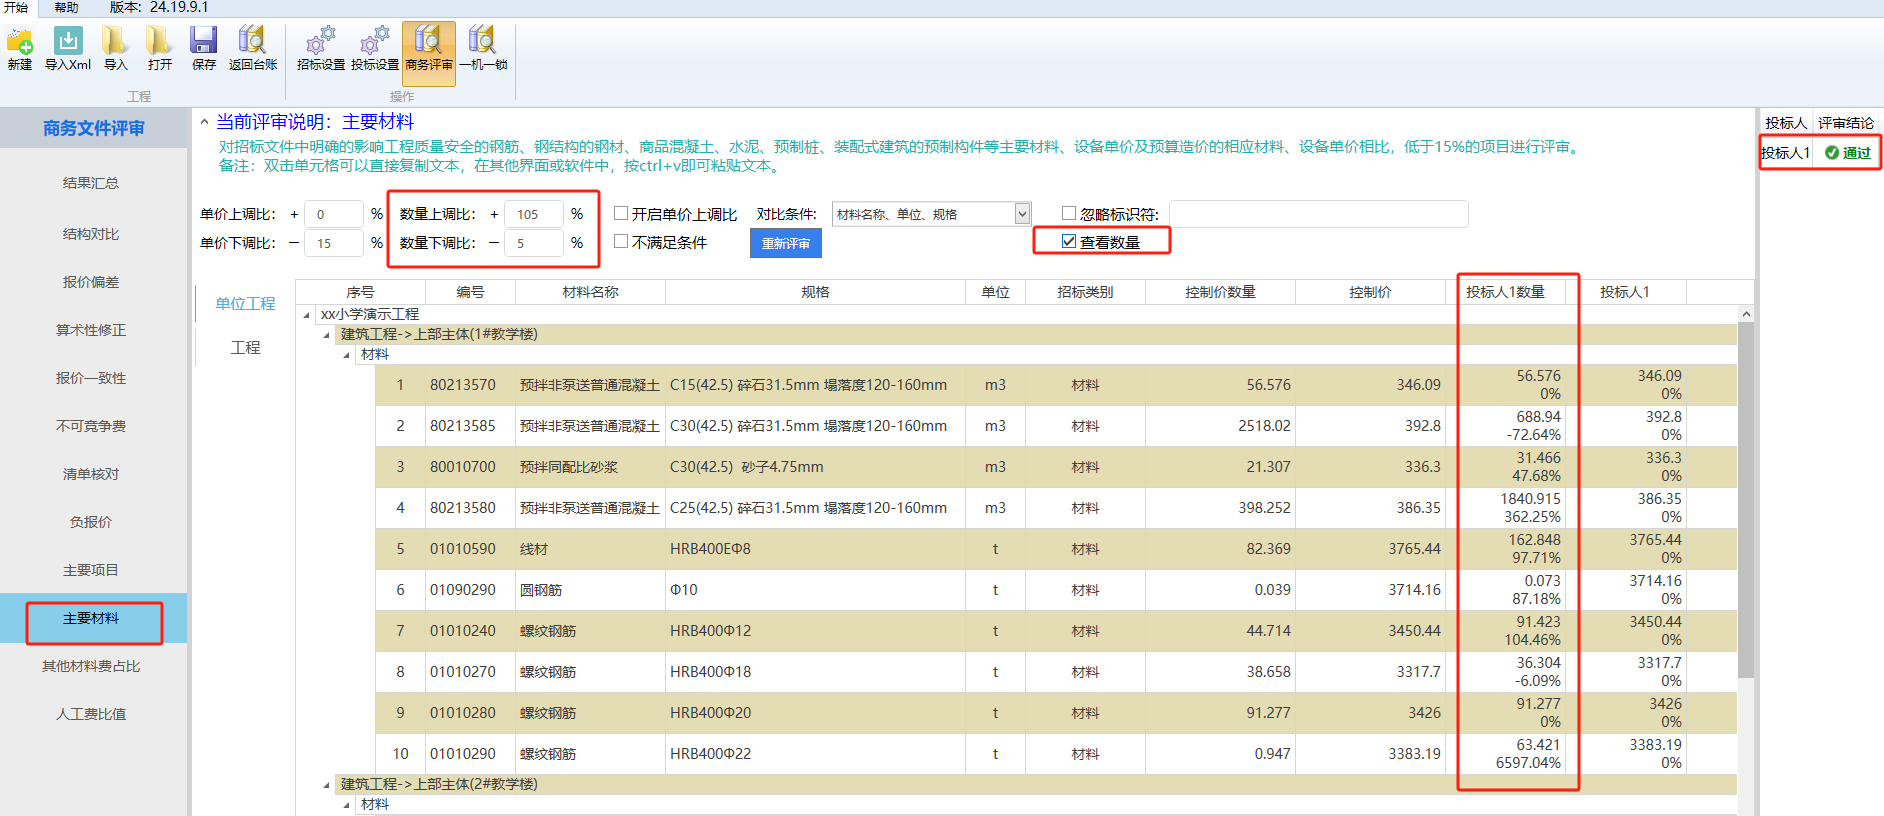Open the 帮助 menu
Screen dimensions: 1884x816
pos(66,7)
